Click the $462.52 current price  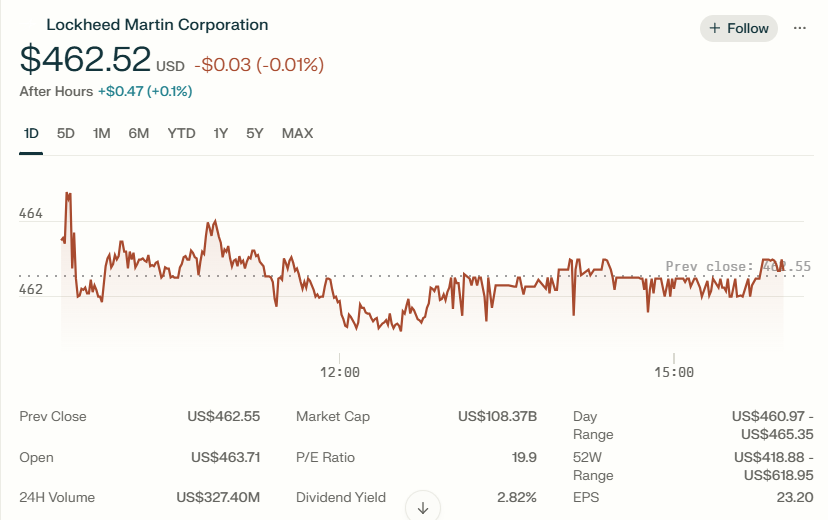coord(86,59)
